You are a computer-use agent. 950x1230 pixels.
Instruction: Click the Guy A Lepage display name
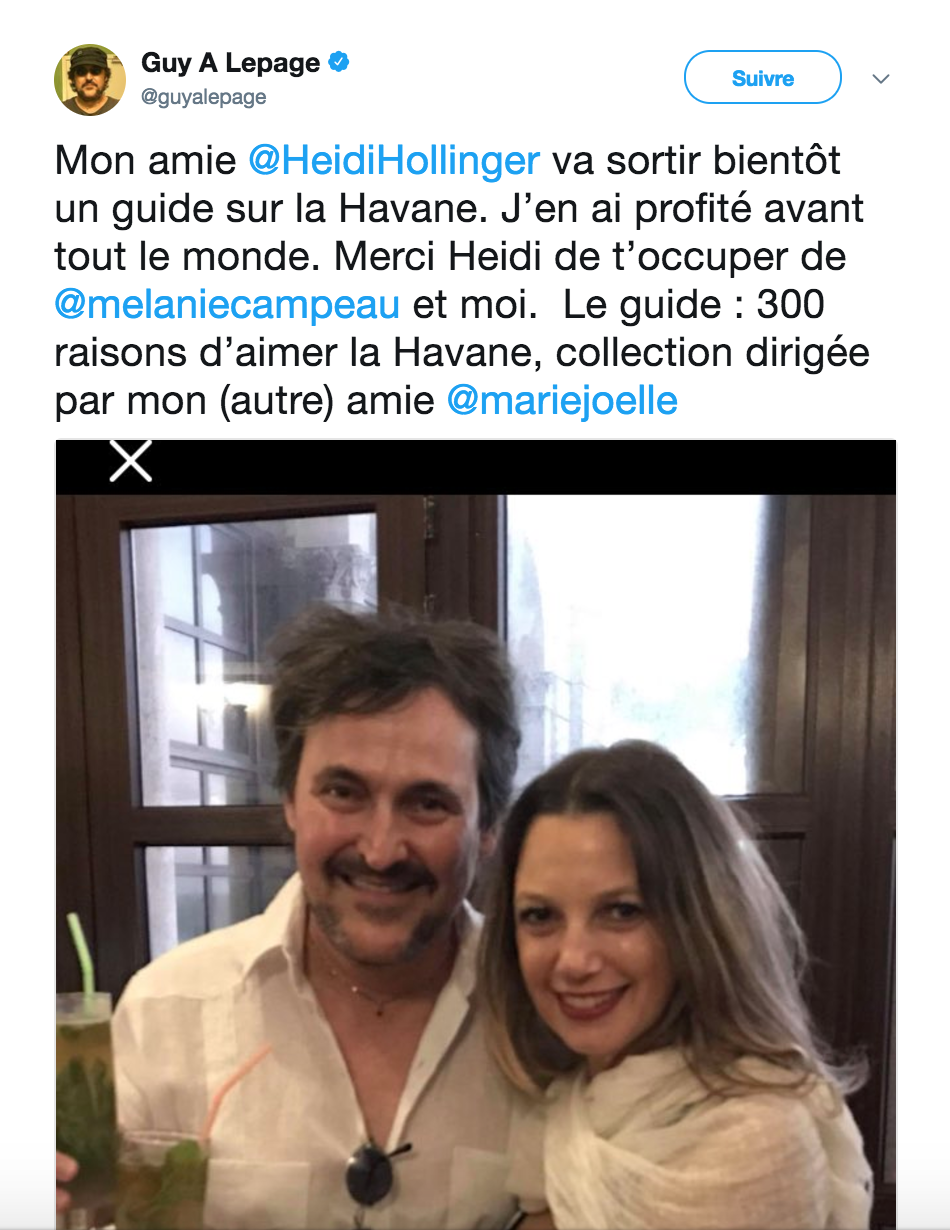[x=231, y=63]
